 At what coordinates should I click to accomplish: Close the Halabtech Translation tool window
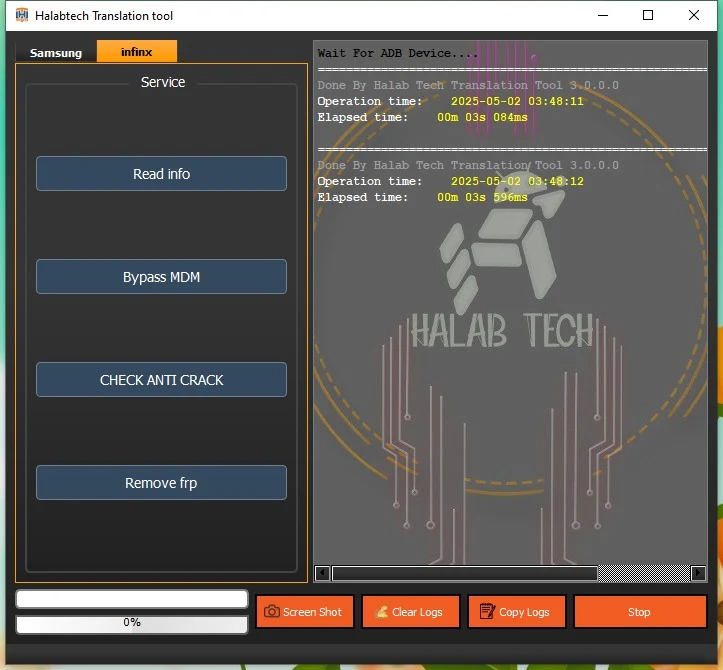click(x=693, y=15)
